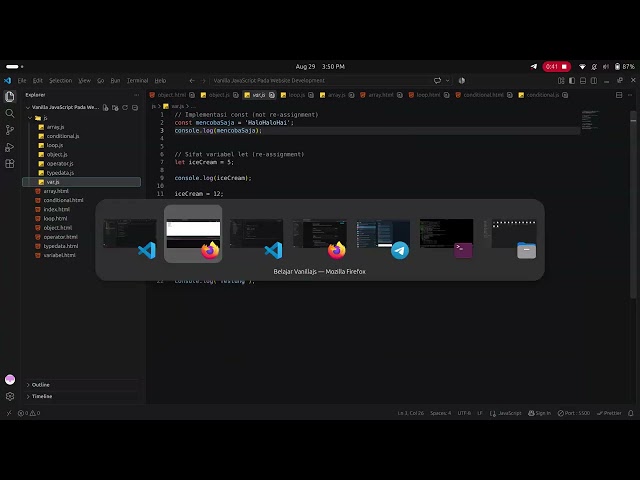Toggle Live Server Port : 5500

tap(573, 413)
